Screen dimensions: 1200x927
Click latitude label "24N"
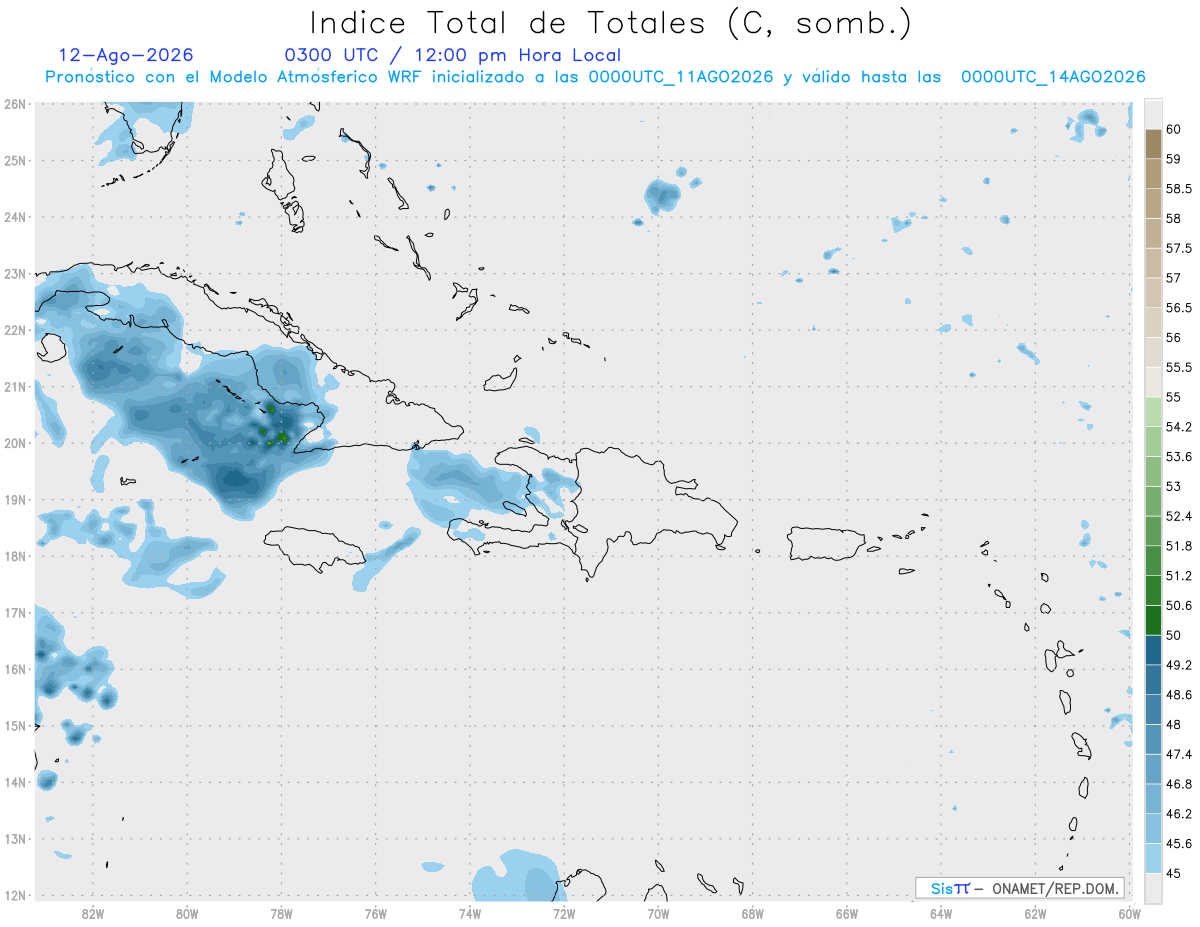[15, 217]
